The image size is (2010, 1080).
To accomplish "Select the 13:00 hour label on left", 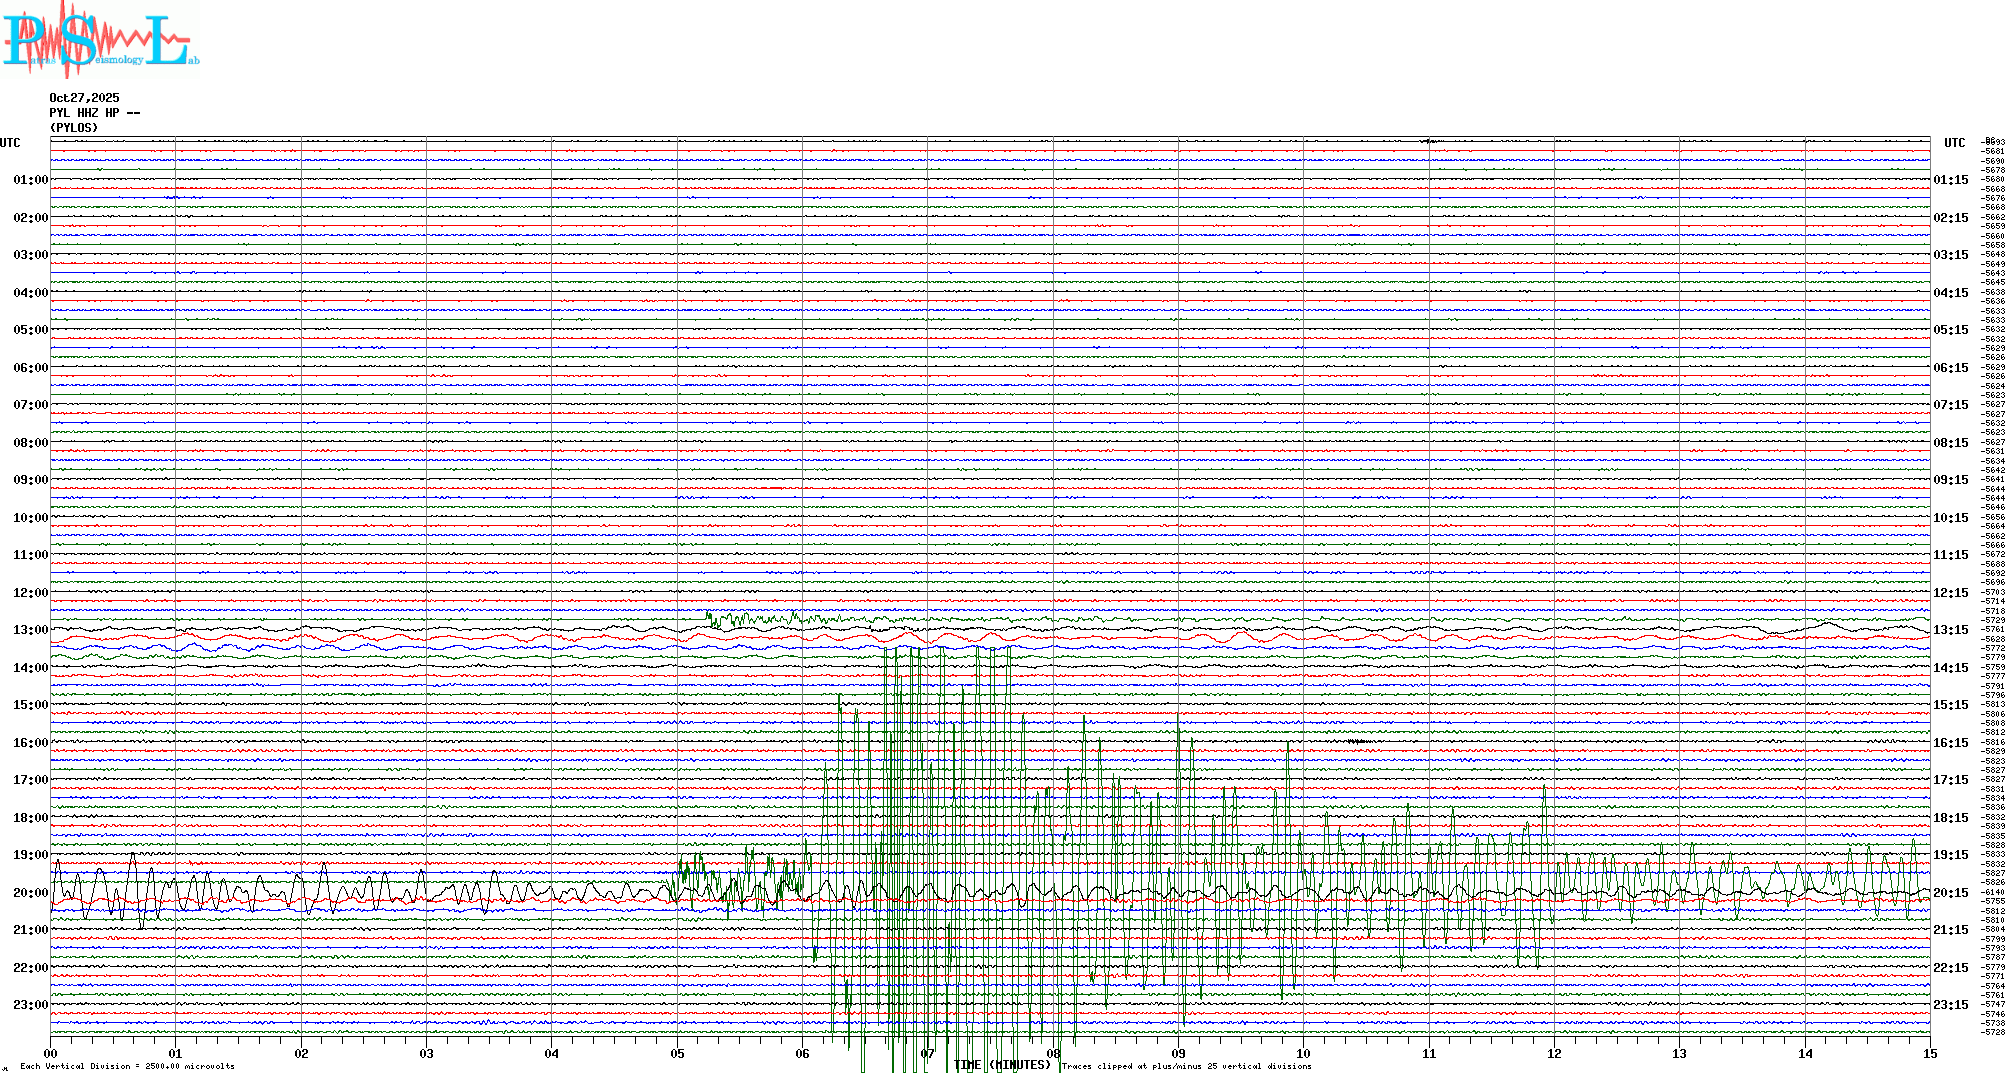I will click(30, 630).
